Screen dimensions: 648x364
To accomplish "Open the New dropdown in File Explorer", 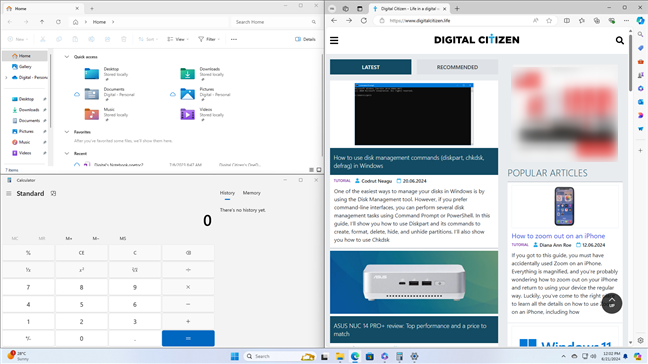I will point(18,39).
